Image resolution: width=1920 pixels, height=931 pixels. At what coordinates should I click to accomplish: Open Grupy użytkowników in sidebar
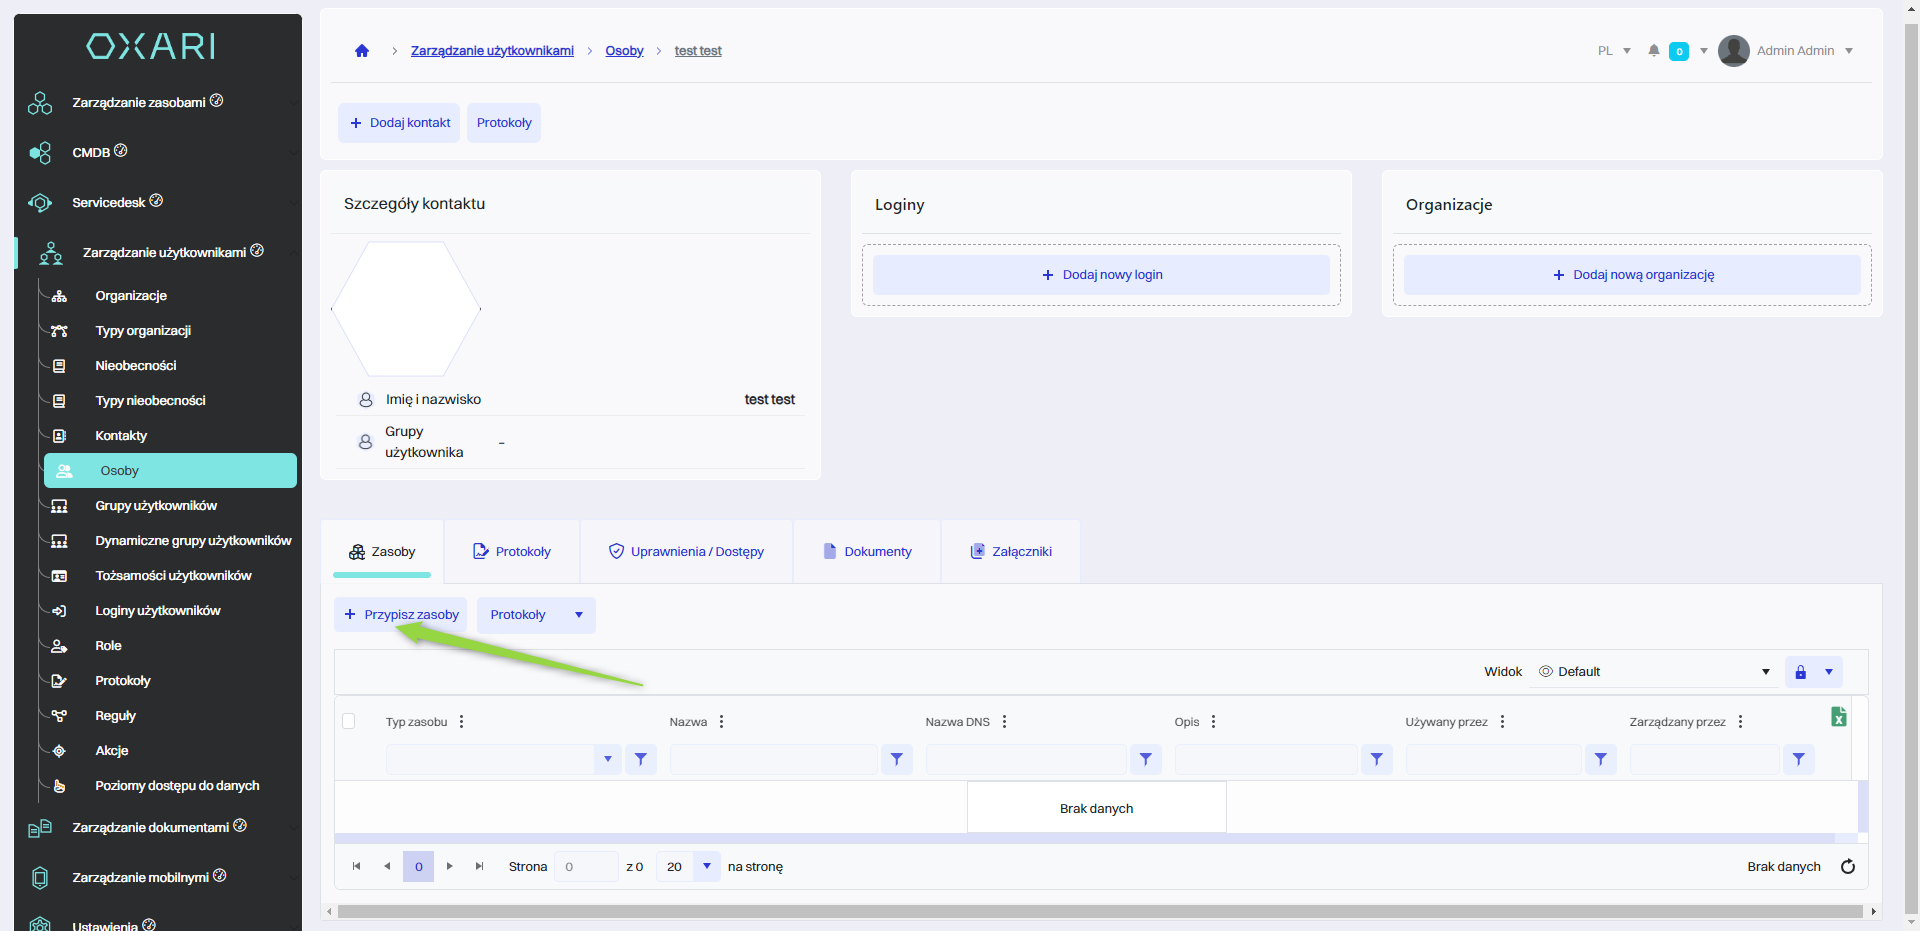(156, 506)
